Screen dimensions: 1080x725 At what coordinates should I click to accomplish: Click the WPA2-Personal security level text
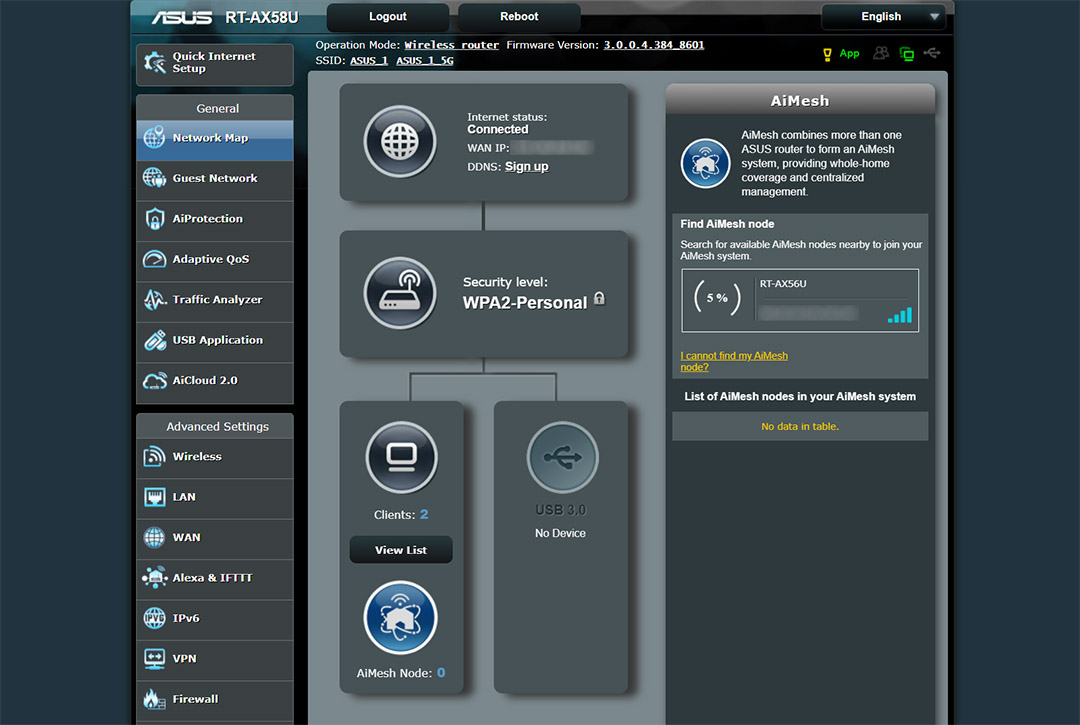click(x=525, y=303)
